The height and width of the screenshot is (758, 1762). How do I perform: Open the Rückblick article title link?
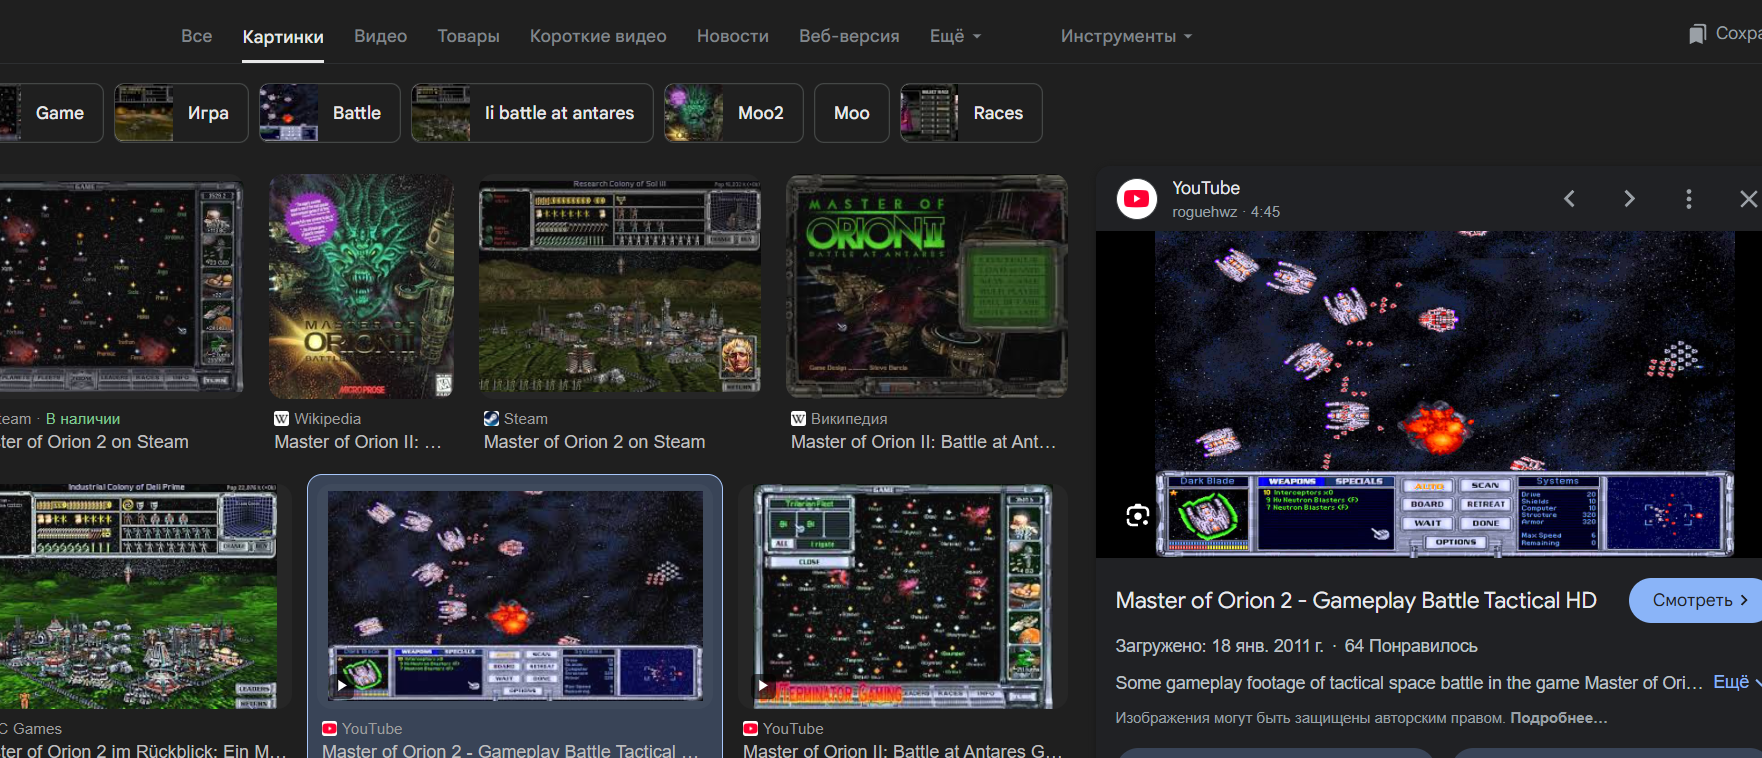click(143, 751)
